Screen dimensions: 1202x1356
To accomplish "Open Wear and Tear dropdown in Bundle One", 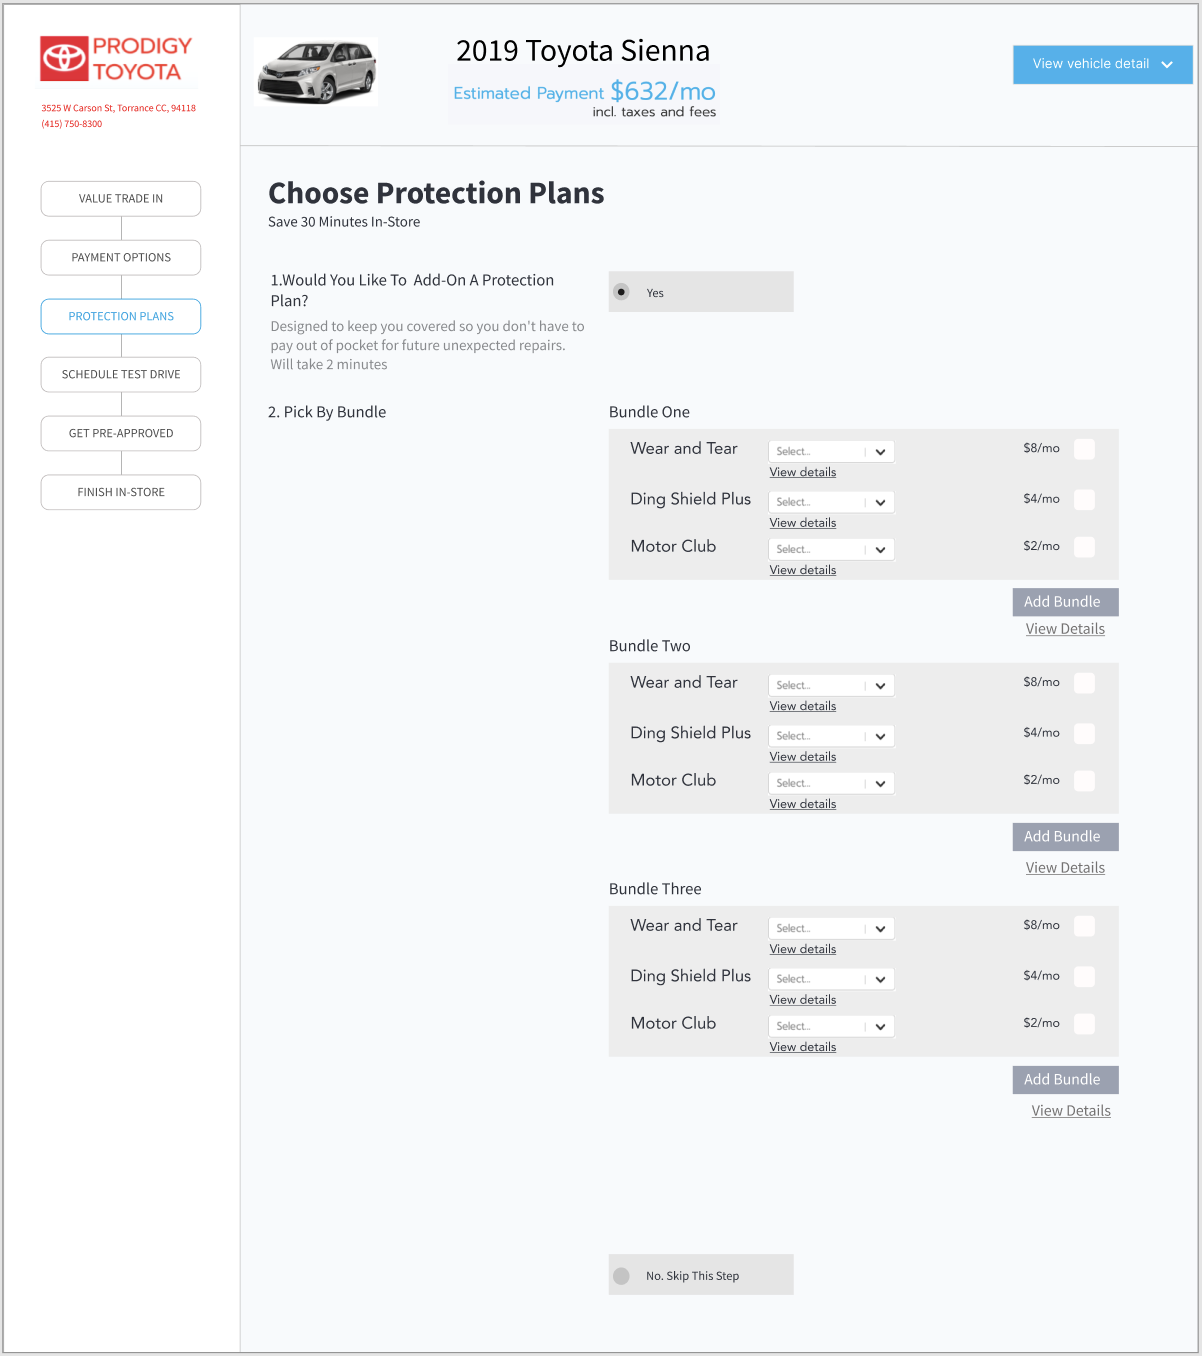I will click(831, 451).
